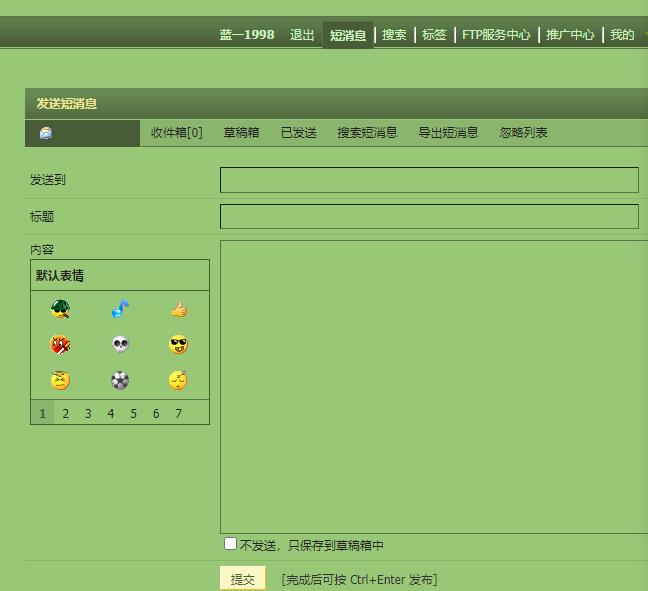The height and width of the screenshot is (591, 648).
Task: Open the 我的 menu item
Action: click(x=622, y=35)
